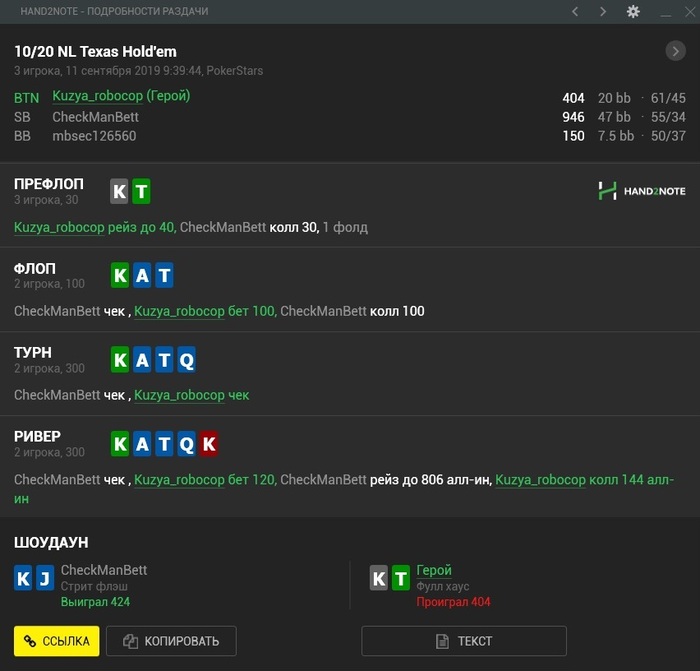Image resolution: width=700 pixels, height=671 pixels.
Task: Open settings gear icon
Action: pos(633,11)
